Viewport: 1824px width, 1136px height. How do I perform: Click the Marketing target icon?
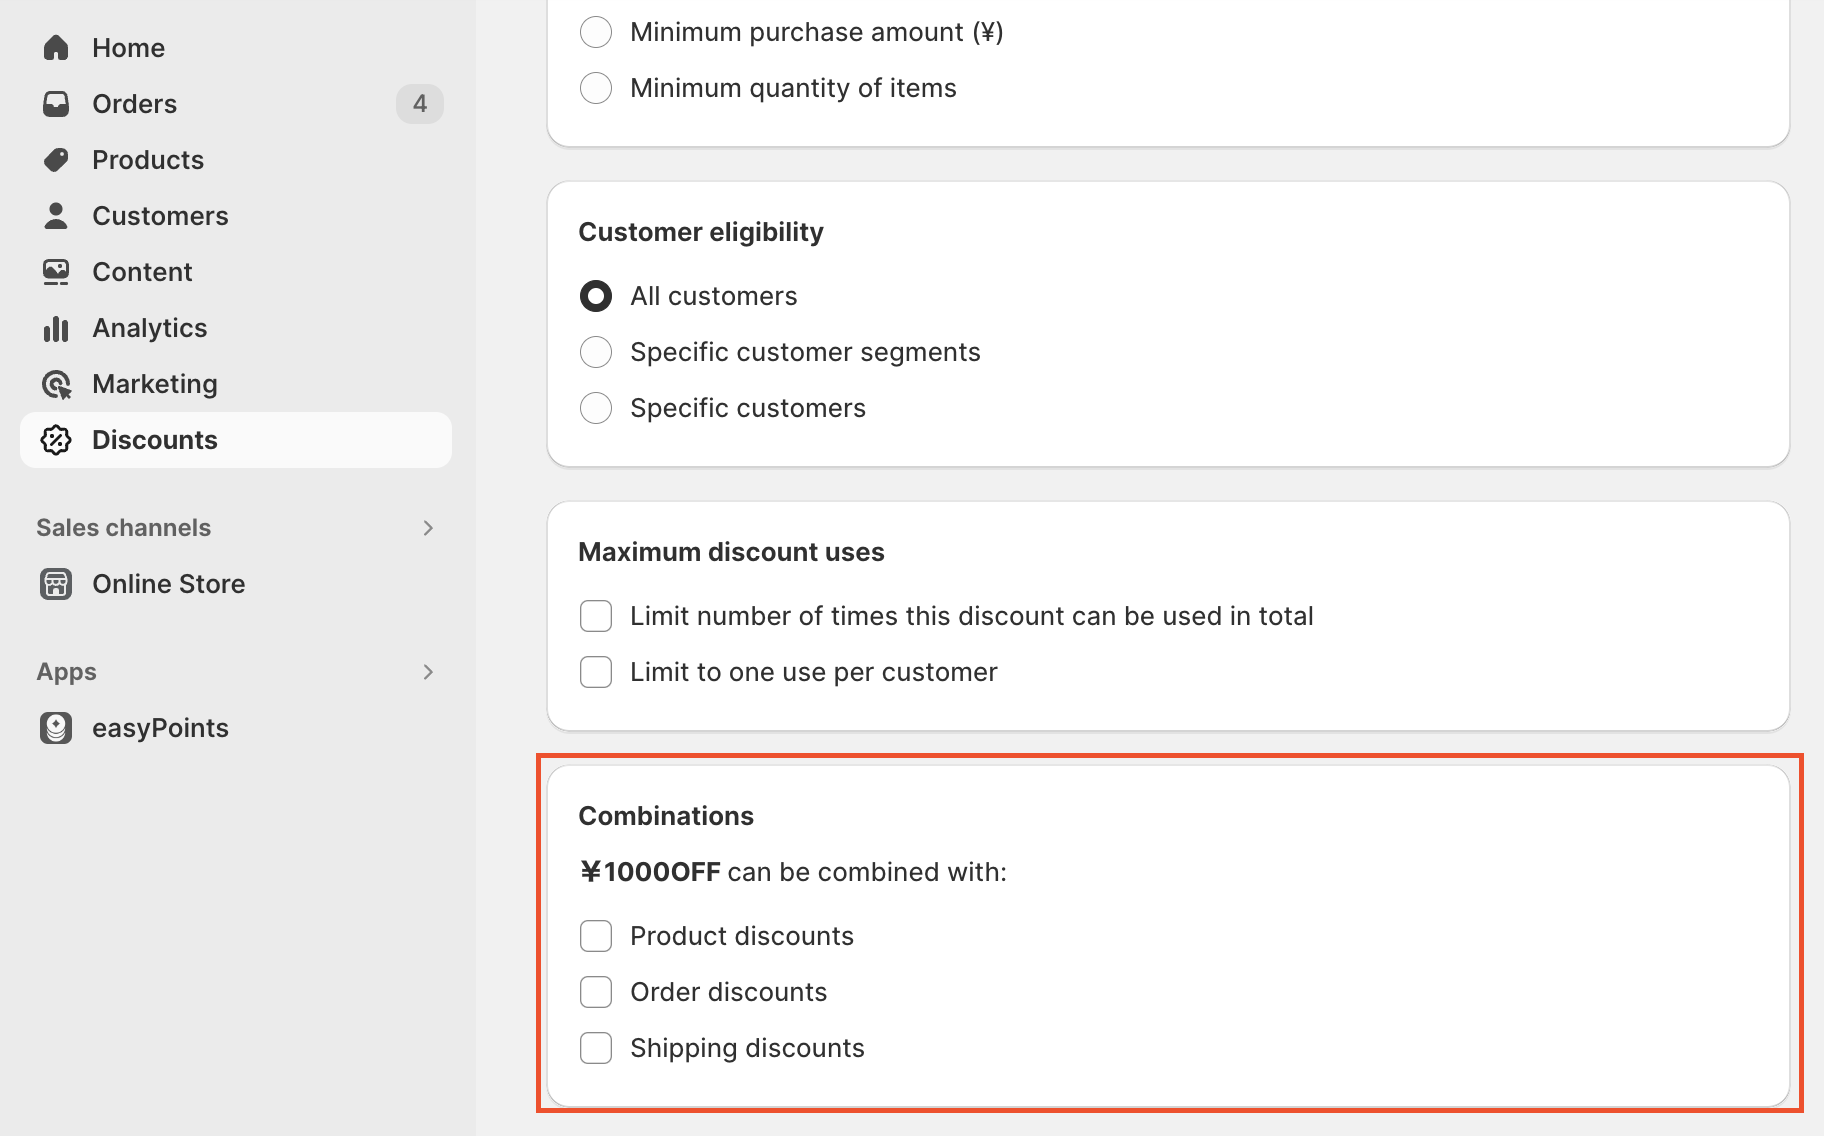tap(56, 384)
